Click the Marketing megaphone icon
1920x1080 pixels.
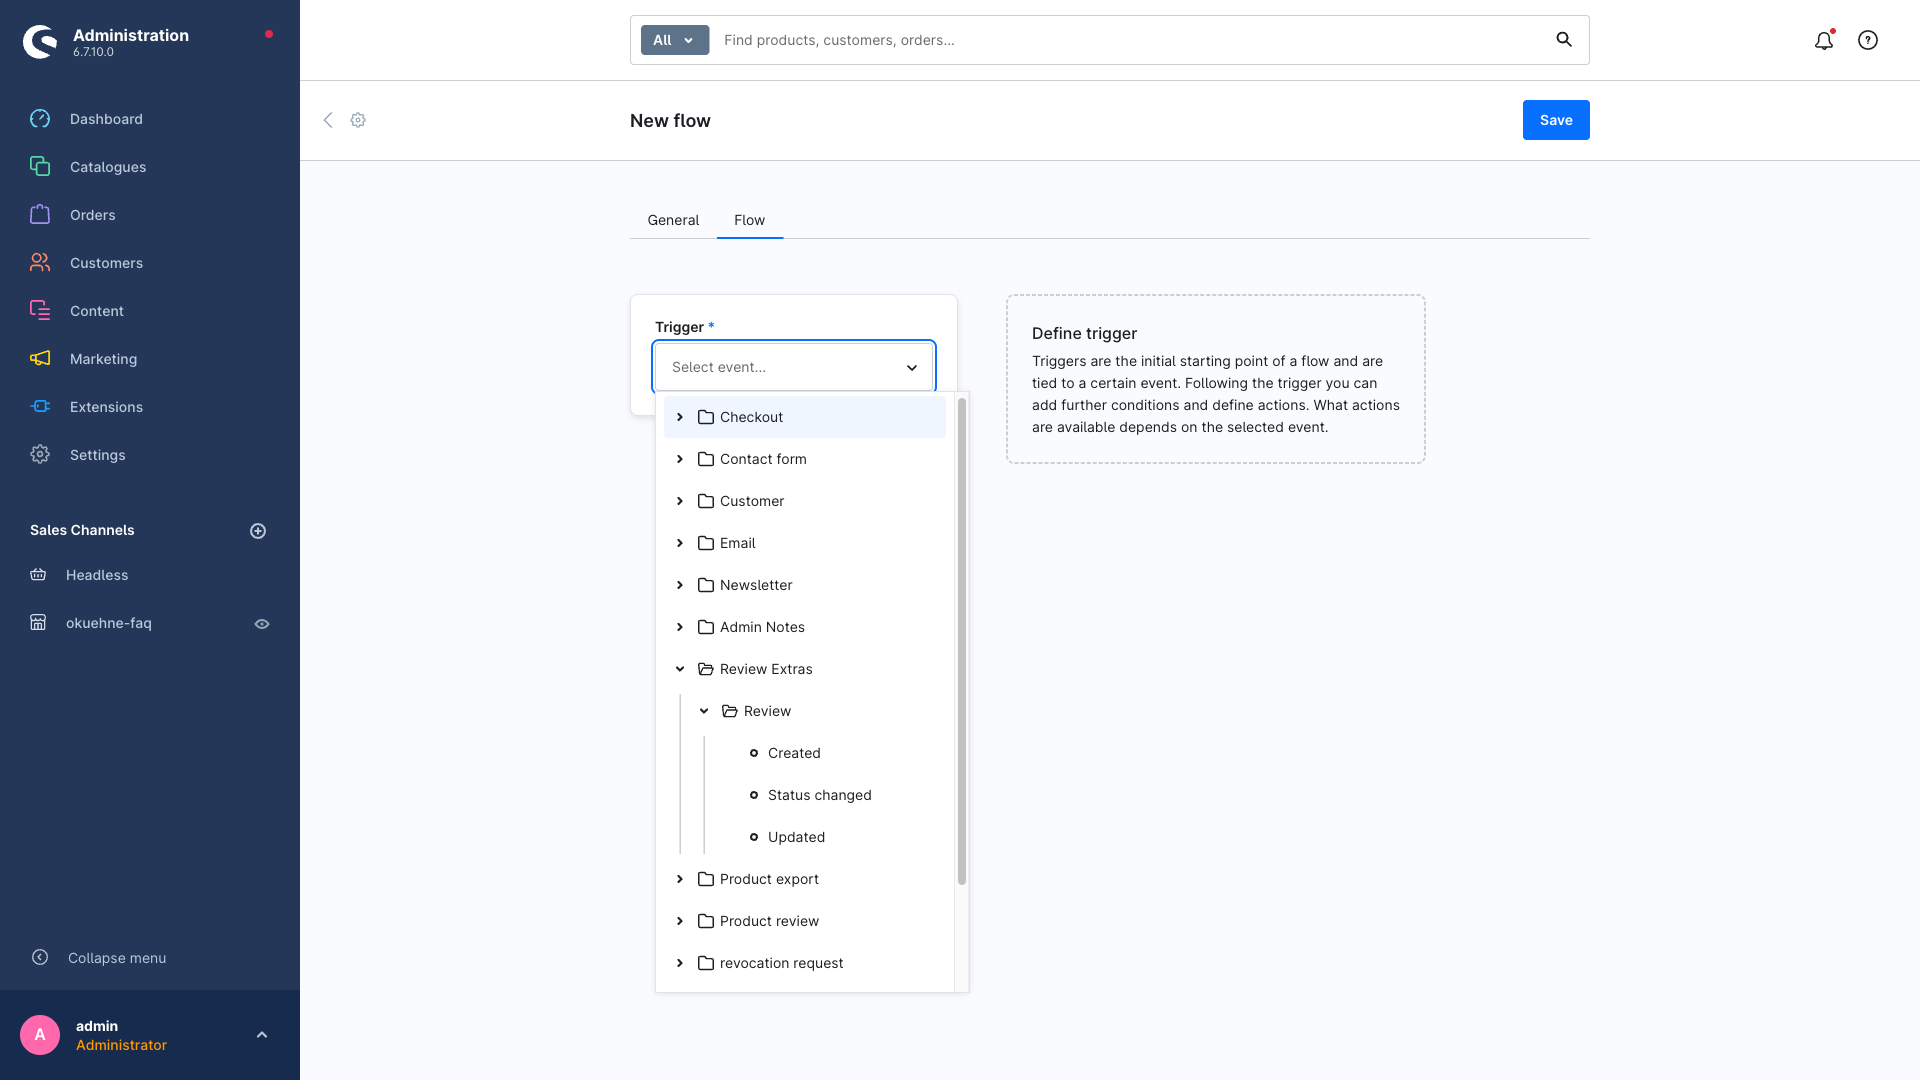40,359
